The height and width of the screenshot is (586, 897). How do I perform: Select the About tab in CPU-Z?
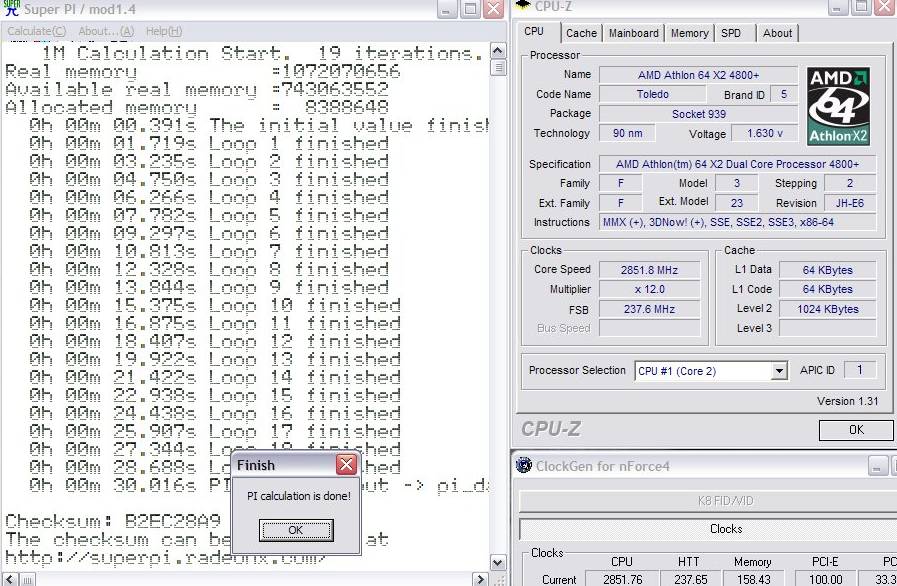click(777, 33)
